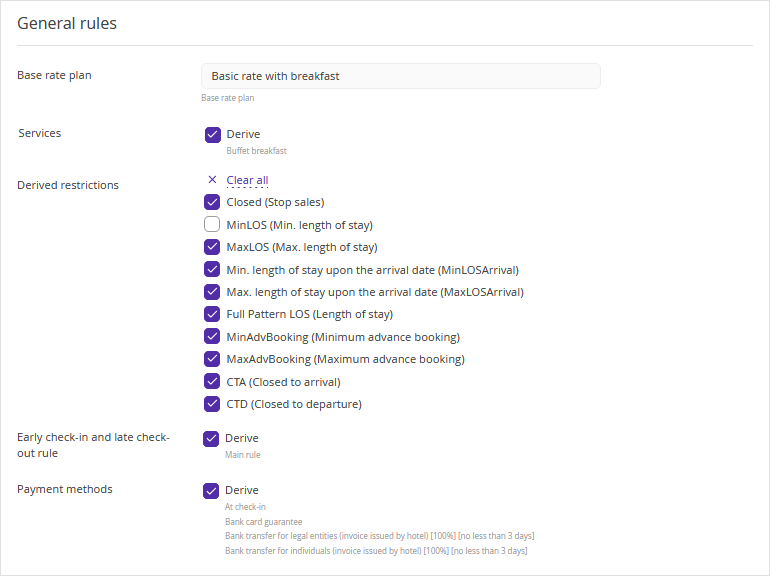The height and width of the screenshot is (576, 770).
Task: Uncheck Derive for Payment methods
Action: (x=211, y=491)
